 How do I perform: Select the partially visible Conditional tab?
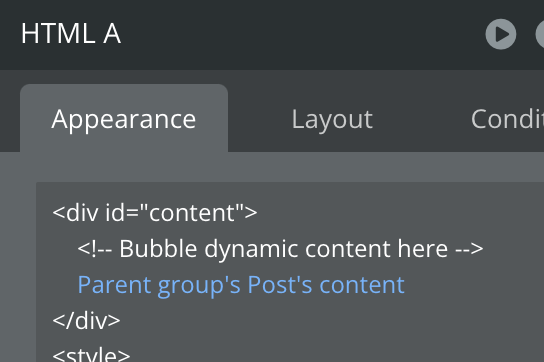507,119
